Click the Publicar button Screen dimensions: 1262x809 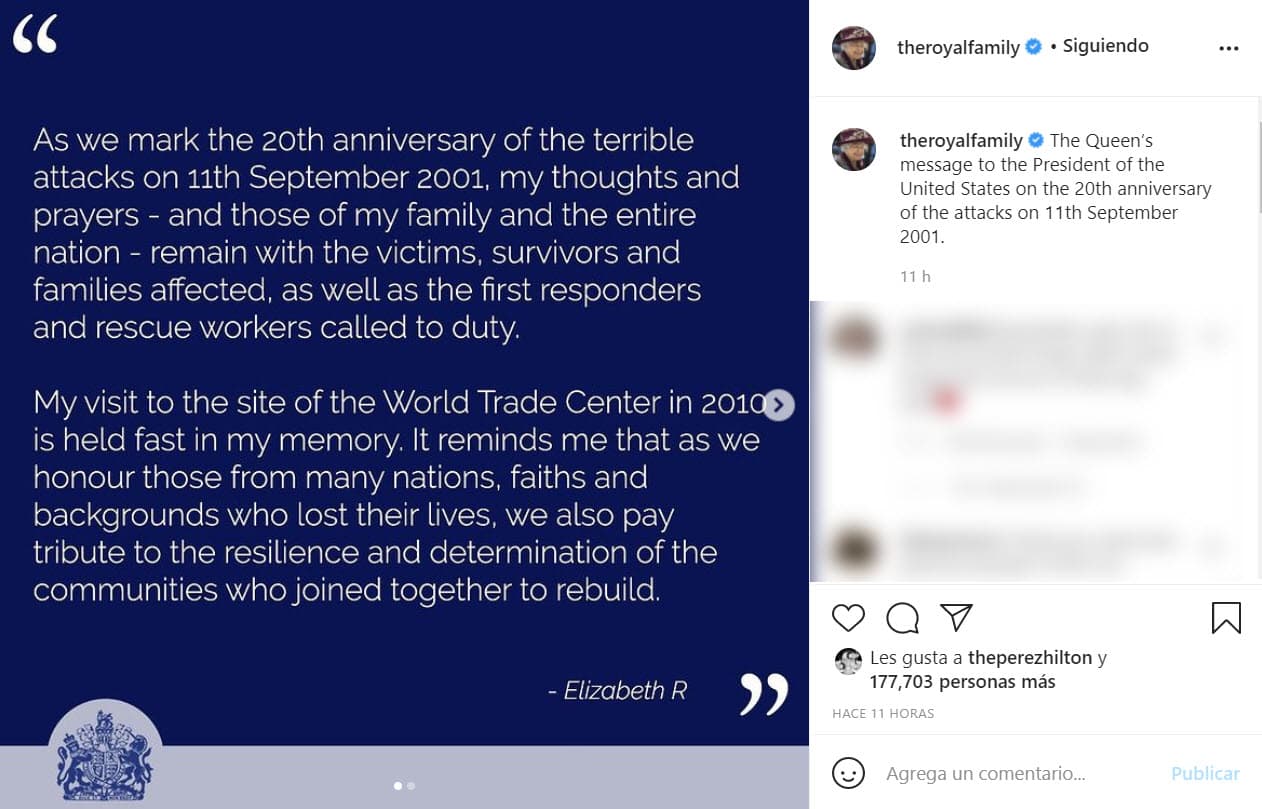(1205, 773)
